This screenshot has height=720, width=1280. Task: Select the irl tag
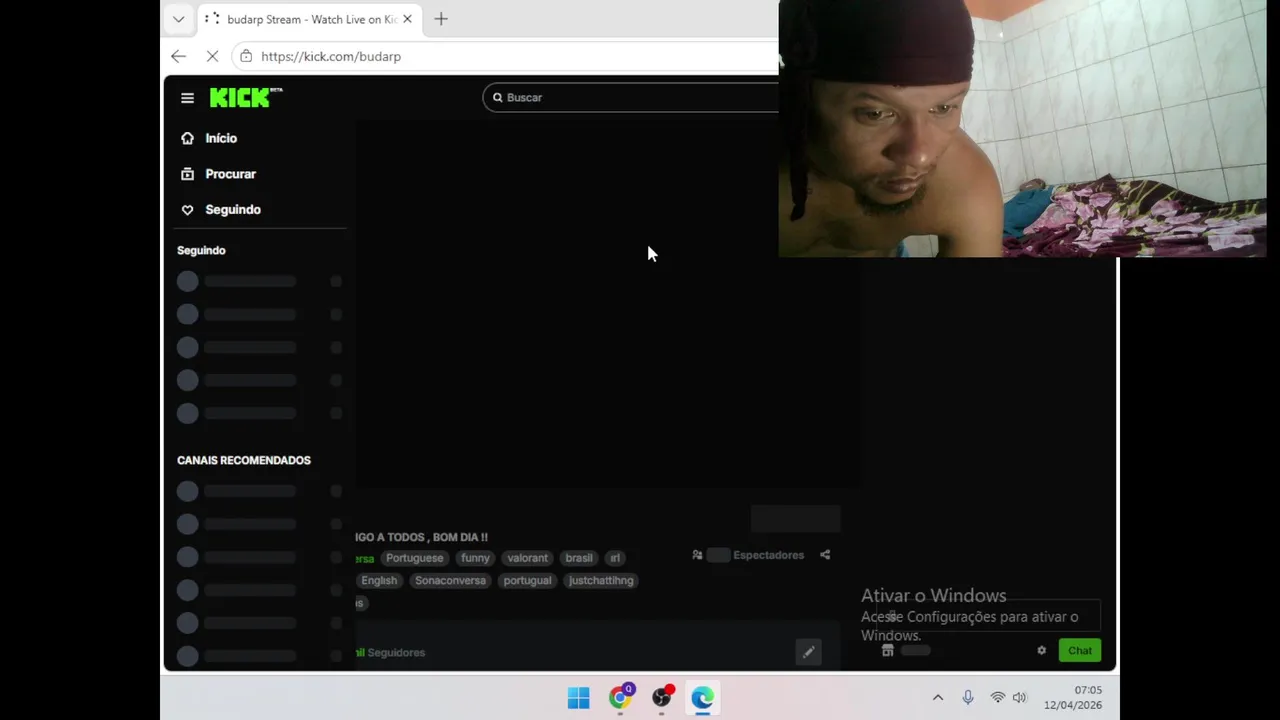coord(615,558)
